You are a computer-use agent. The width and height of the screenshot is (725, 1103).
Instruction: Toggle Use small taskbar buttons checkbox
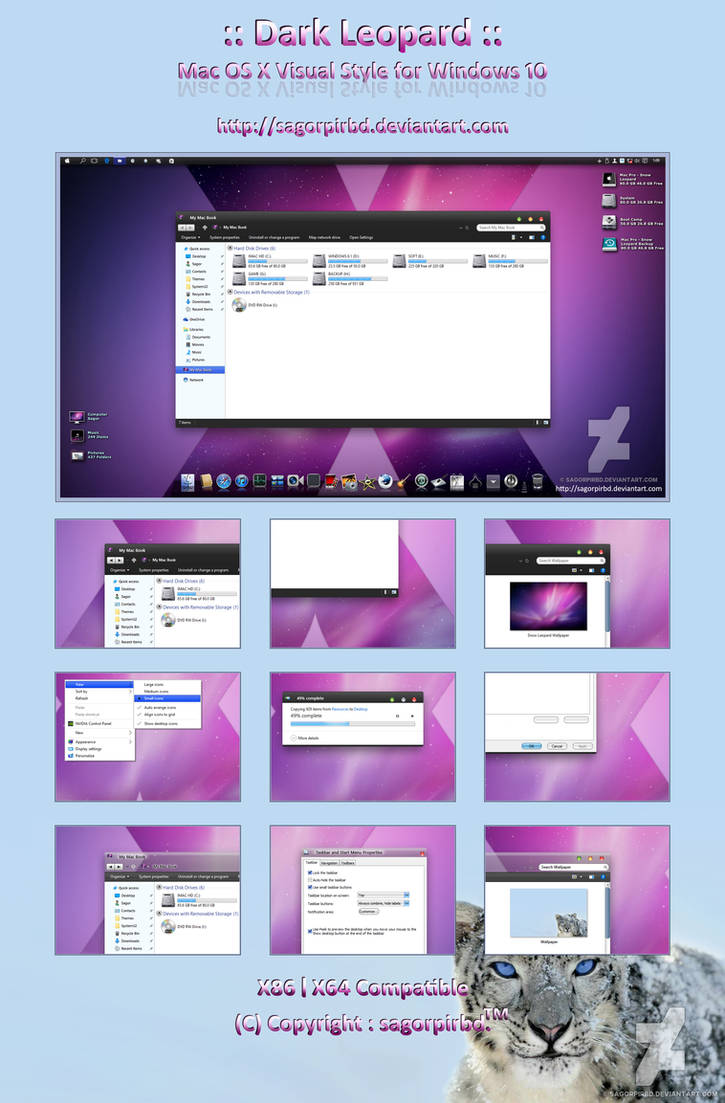click(x=310, y=887)
